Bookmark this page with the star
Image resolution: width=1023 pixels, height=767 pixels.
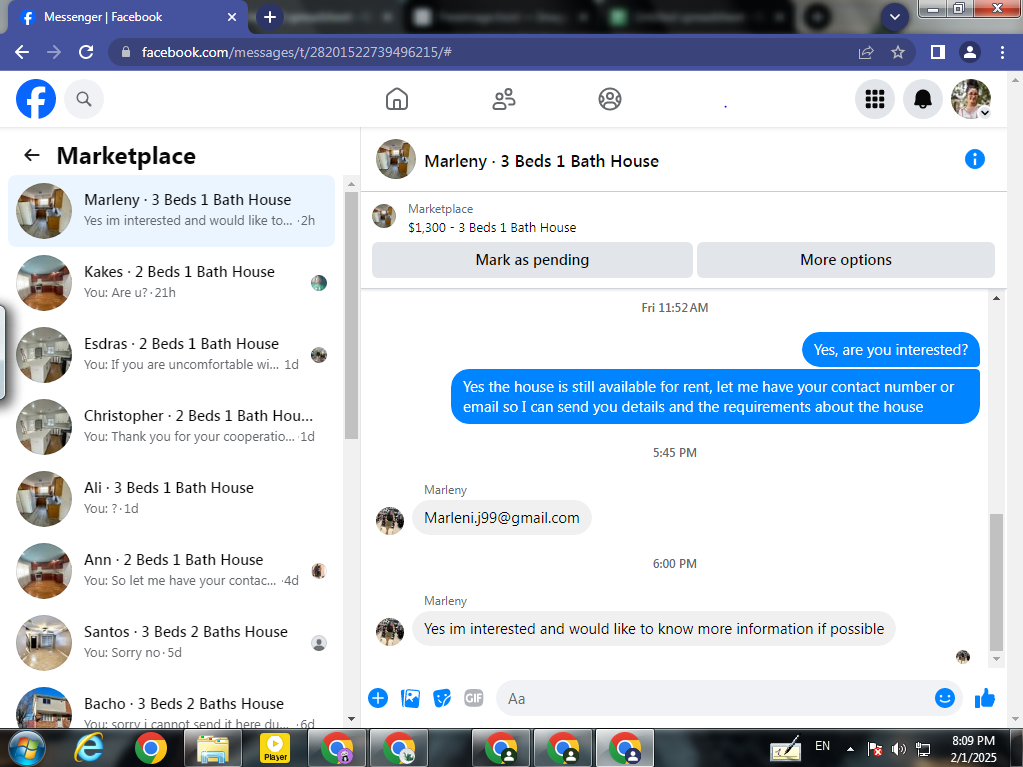click(898, 52)
